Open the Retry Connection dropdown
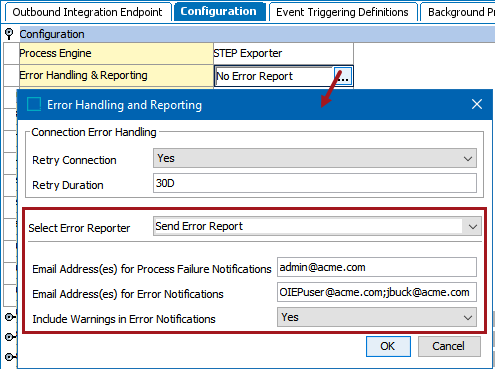Screen dimensions: 495x369 [x=315, y=158]
